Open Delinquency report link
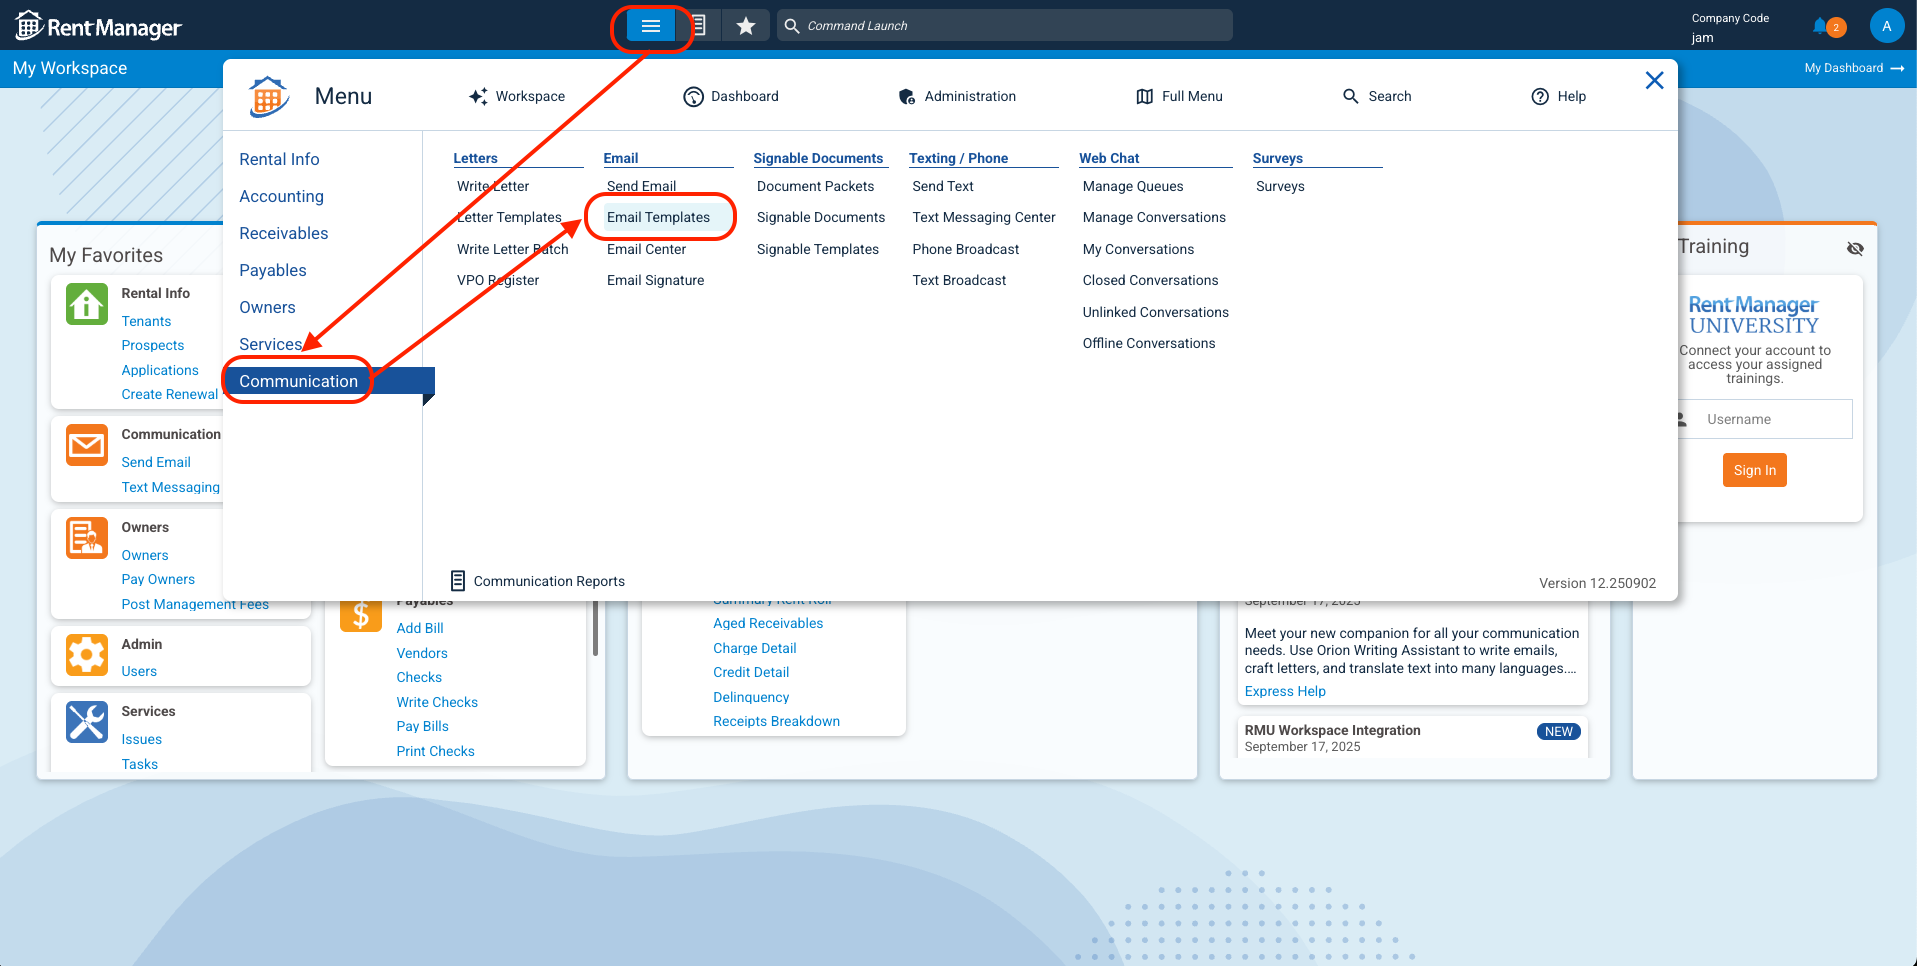Viewport: 1917px width, 966px height. click(751, 697)
